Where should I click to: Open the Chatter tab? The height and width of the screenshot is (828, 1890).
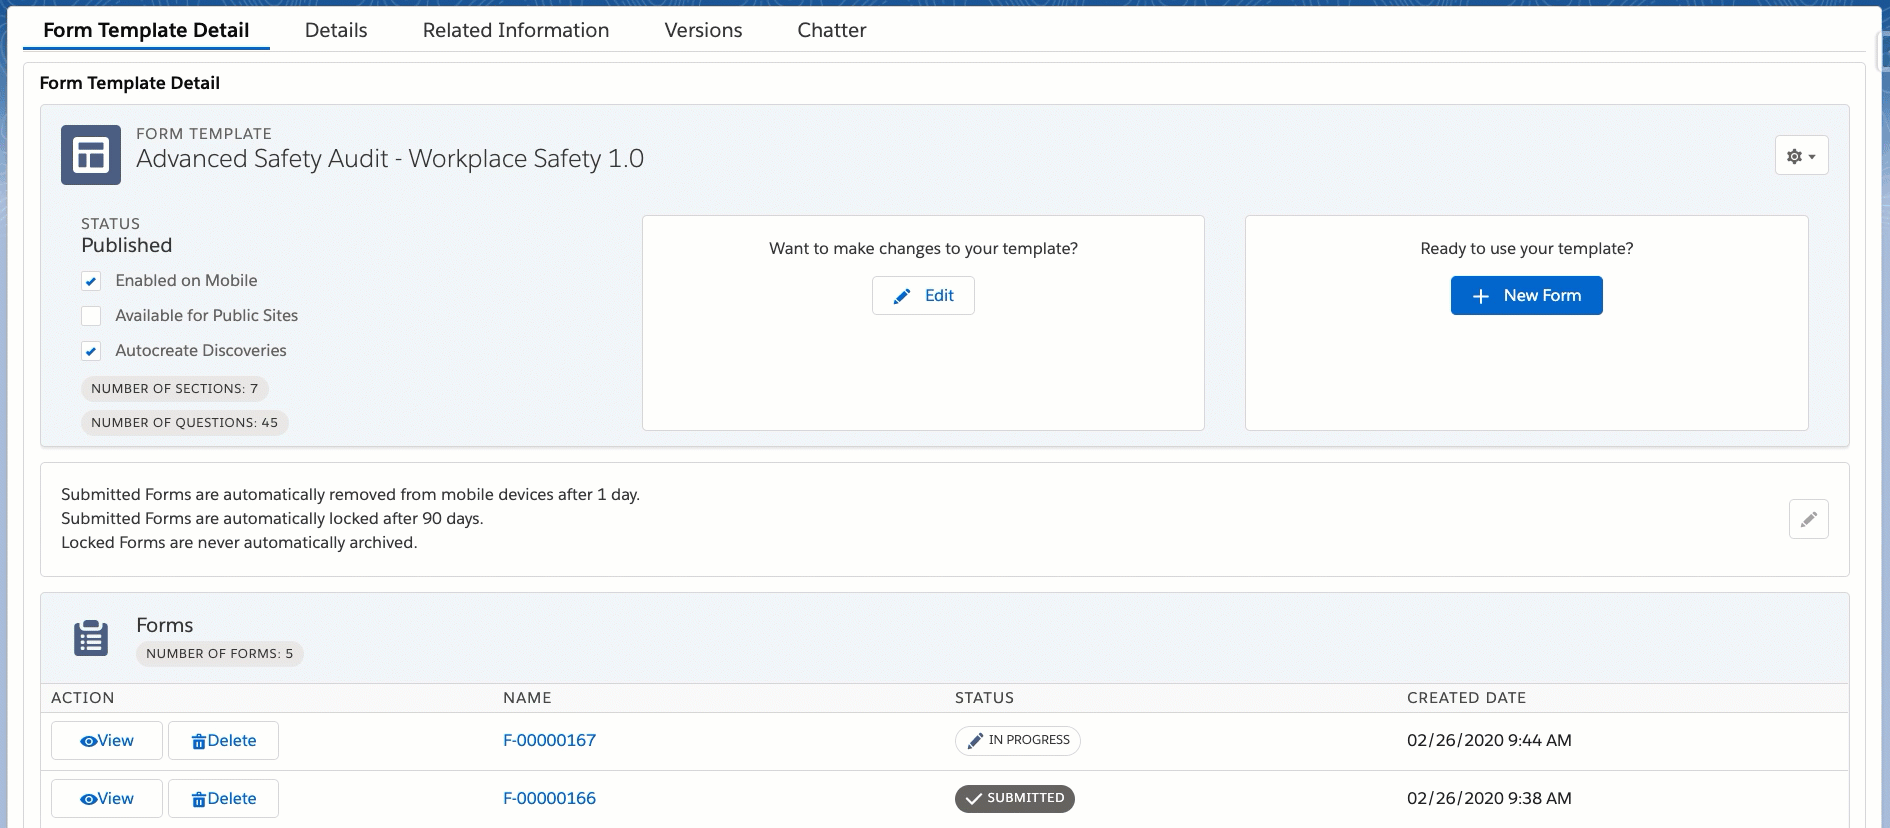pyautogui.click(x=832, y=30)
